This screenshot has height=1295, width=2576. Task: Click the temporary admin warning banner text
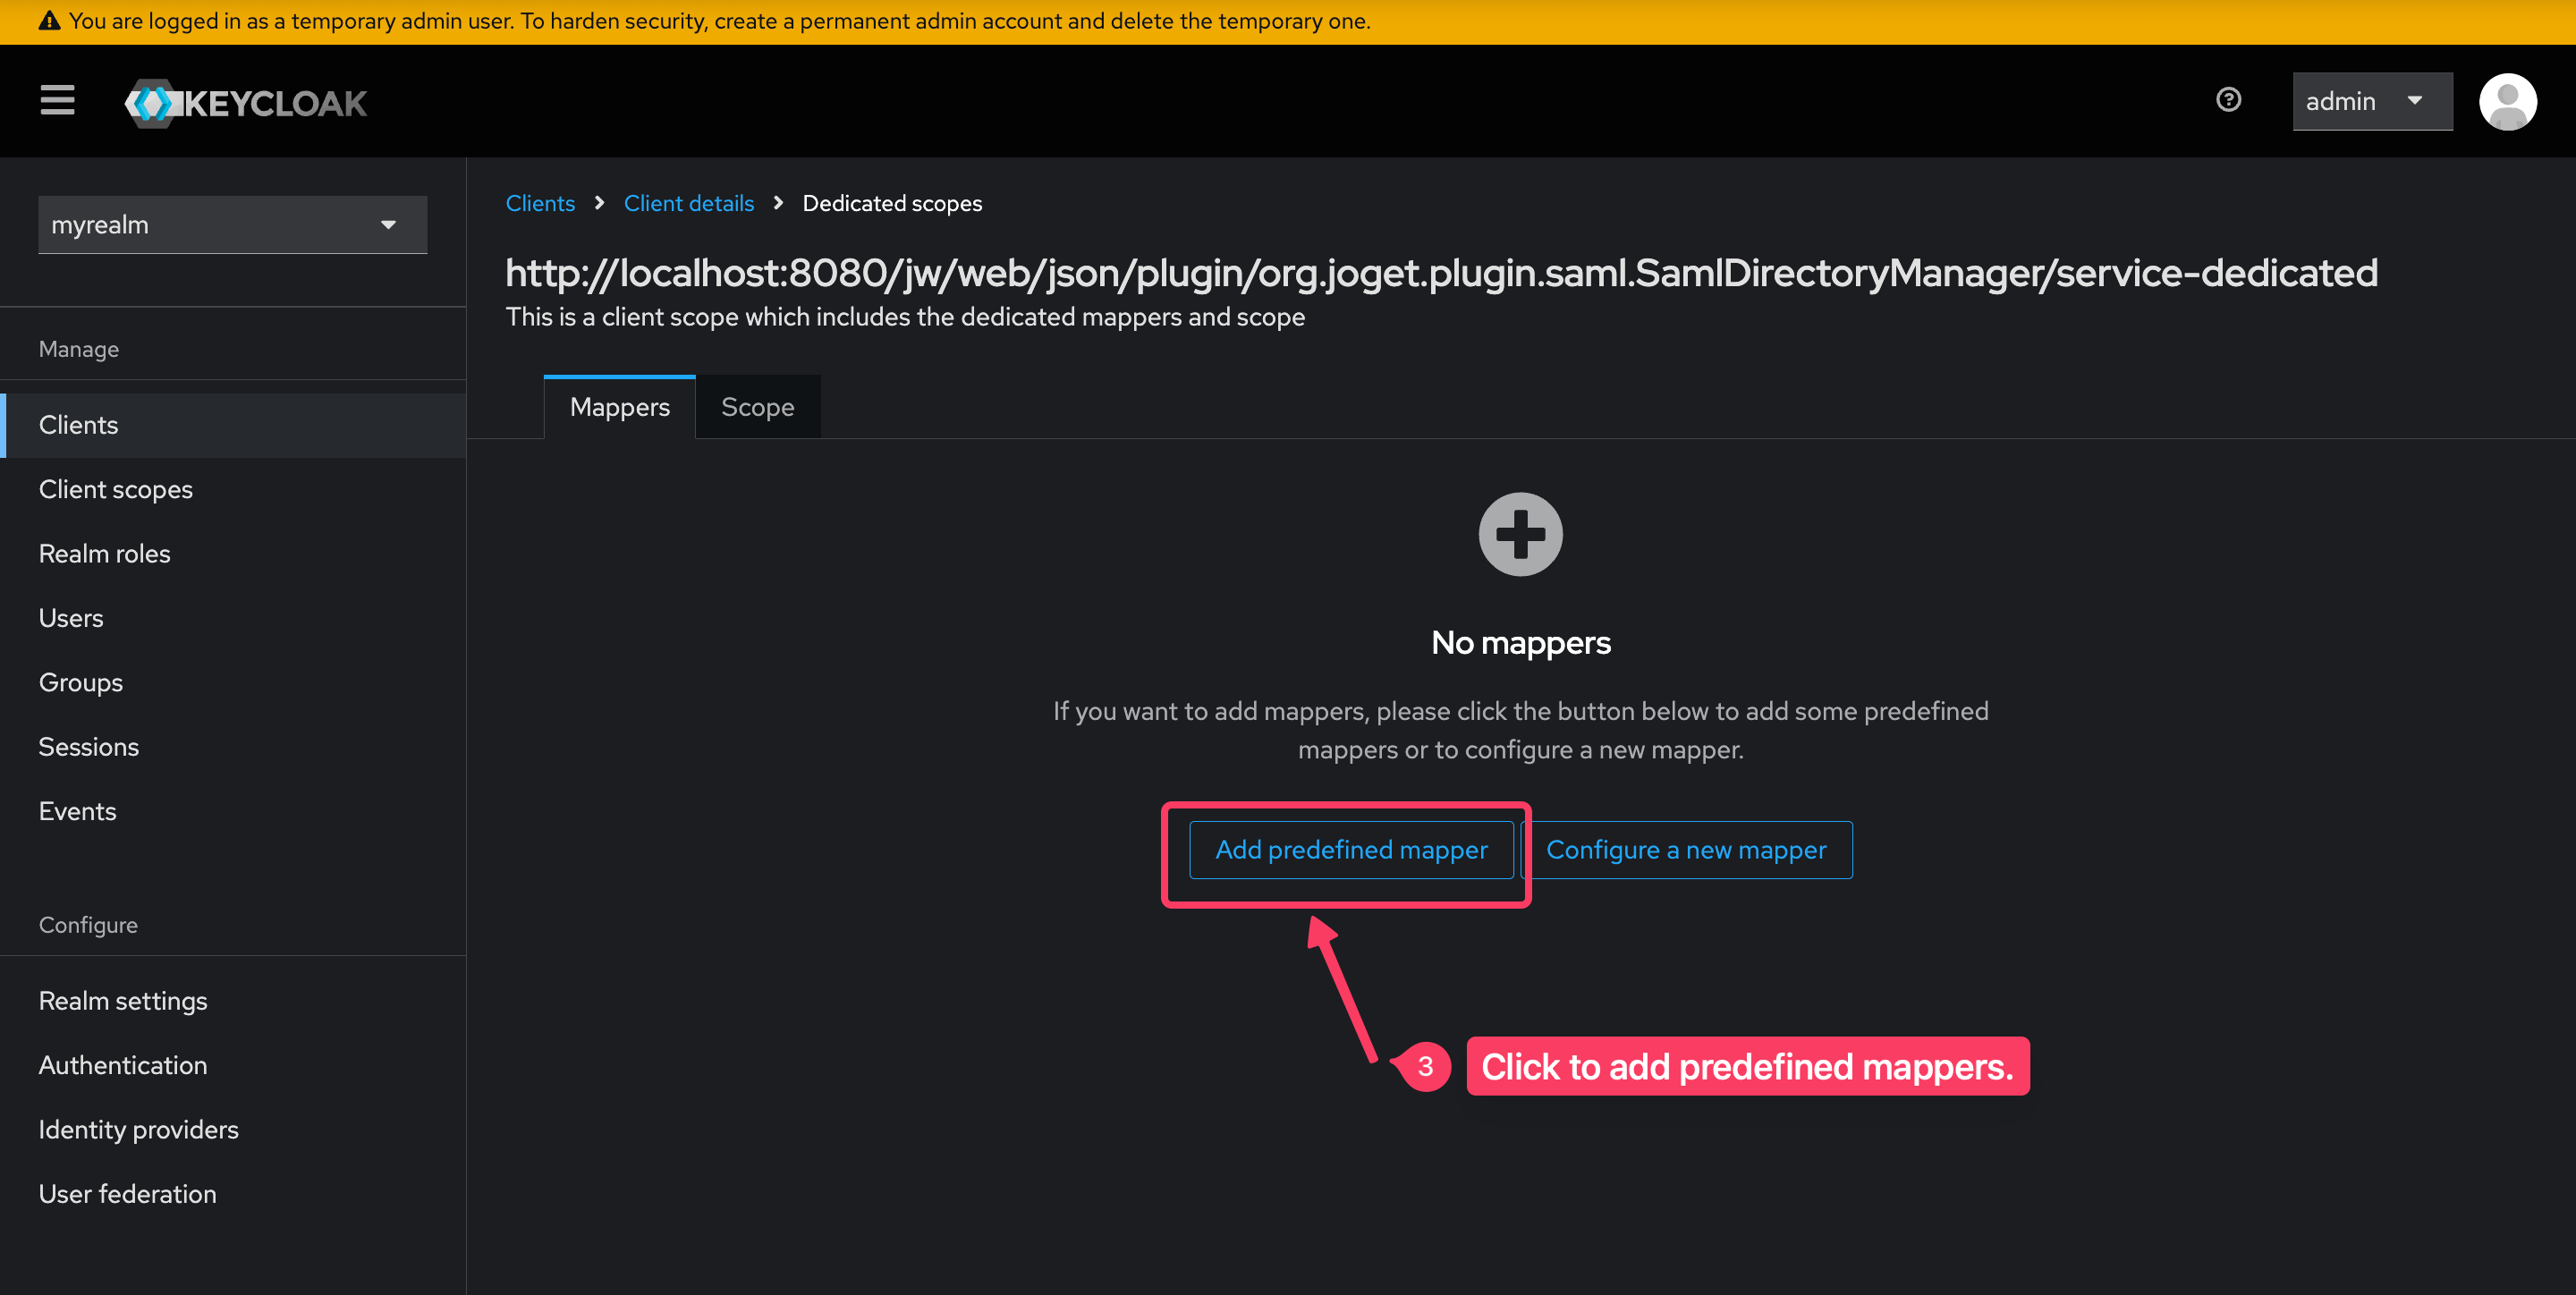pyautogui.click(x=719, y=21)
